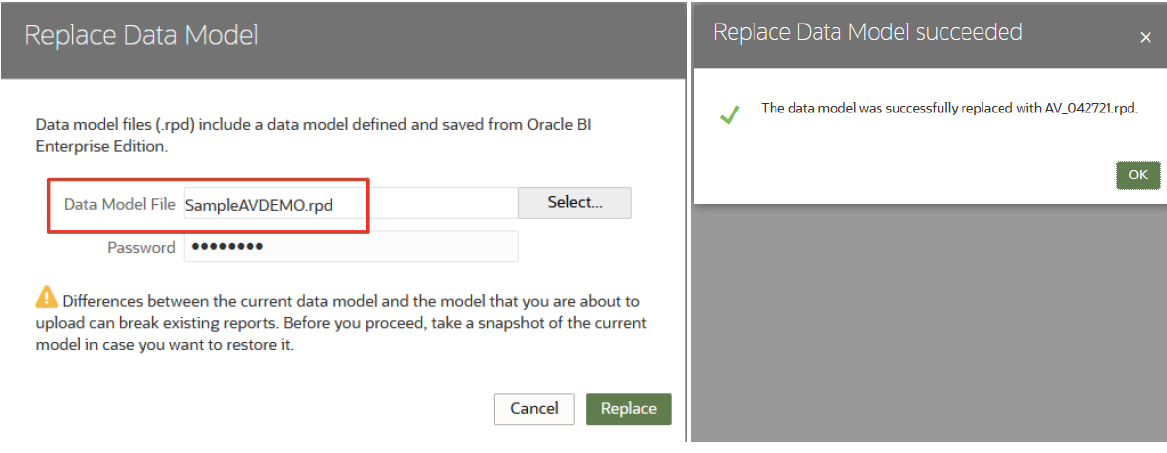Select the SampleAVDEMO.rpd file name text

pos(259,205)
